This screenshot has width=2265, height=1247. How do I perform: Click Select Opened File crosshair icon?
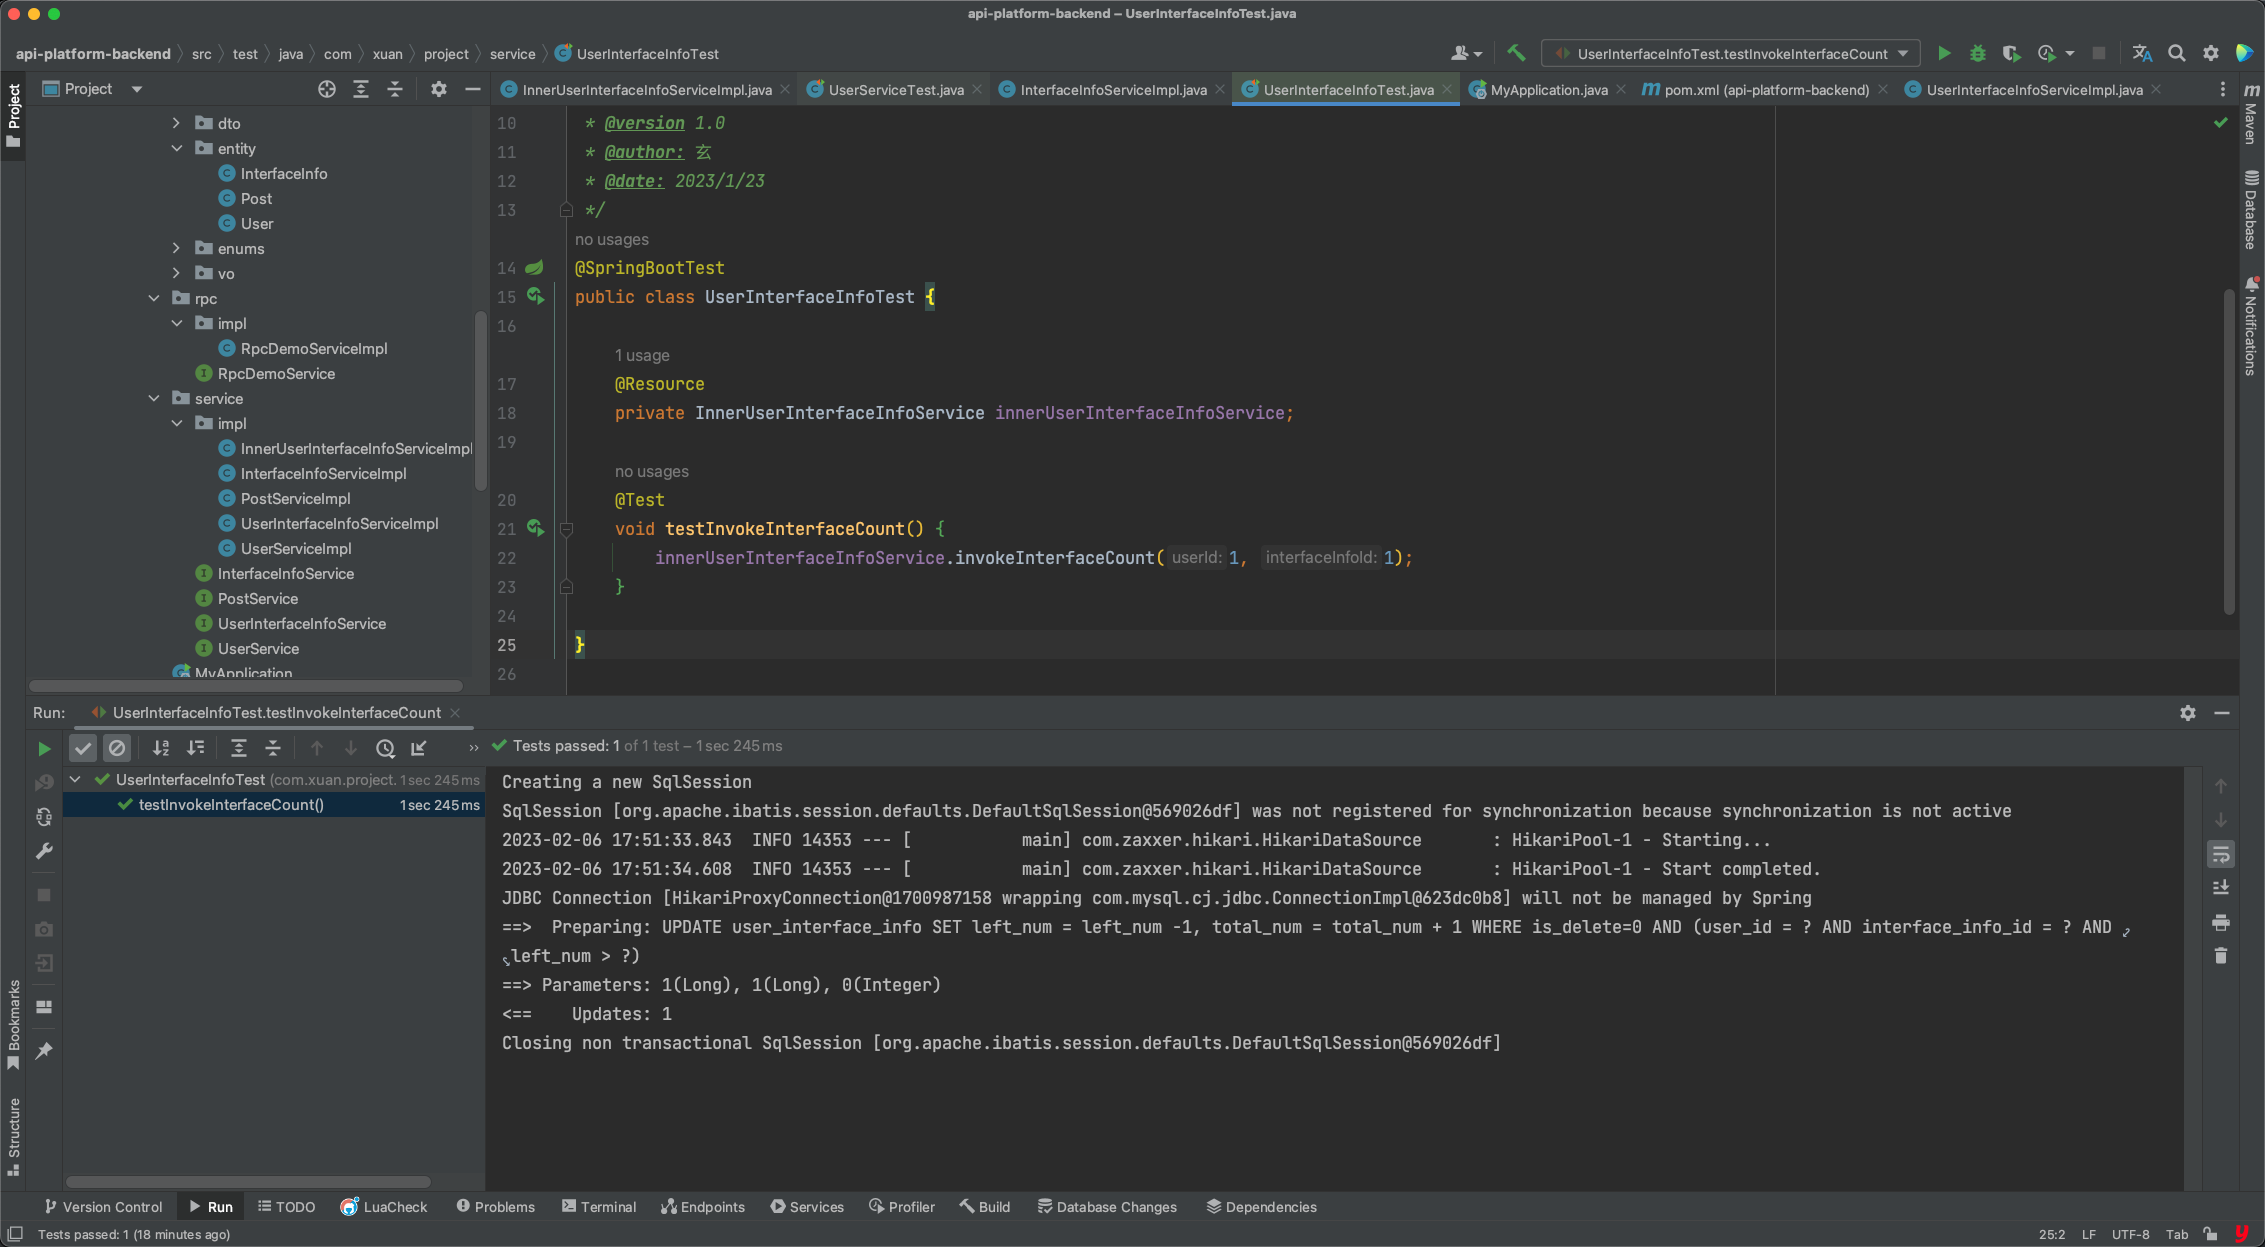(327, 89)
